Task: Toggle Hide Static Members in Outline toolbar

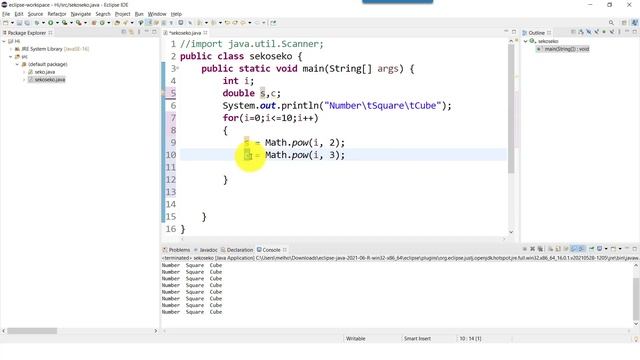Action: (x=597, y=31)
